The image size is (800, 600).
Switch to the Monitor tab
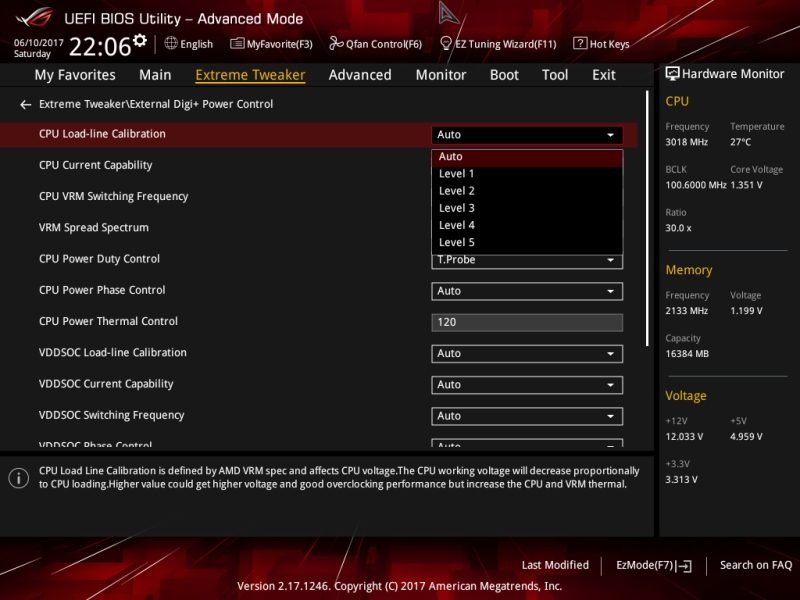[x=441, y=75]
